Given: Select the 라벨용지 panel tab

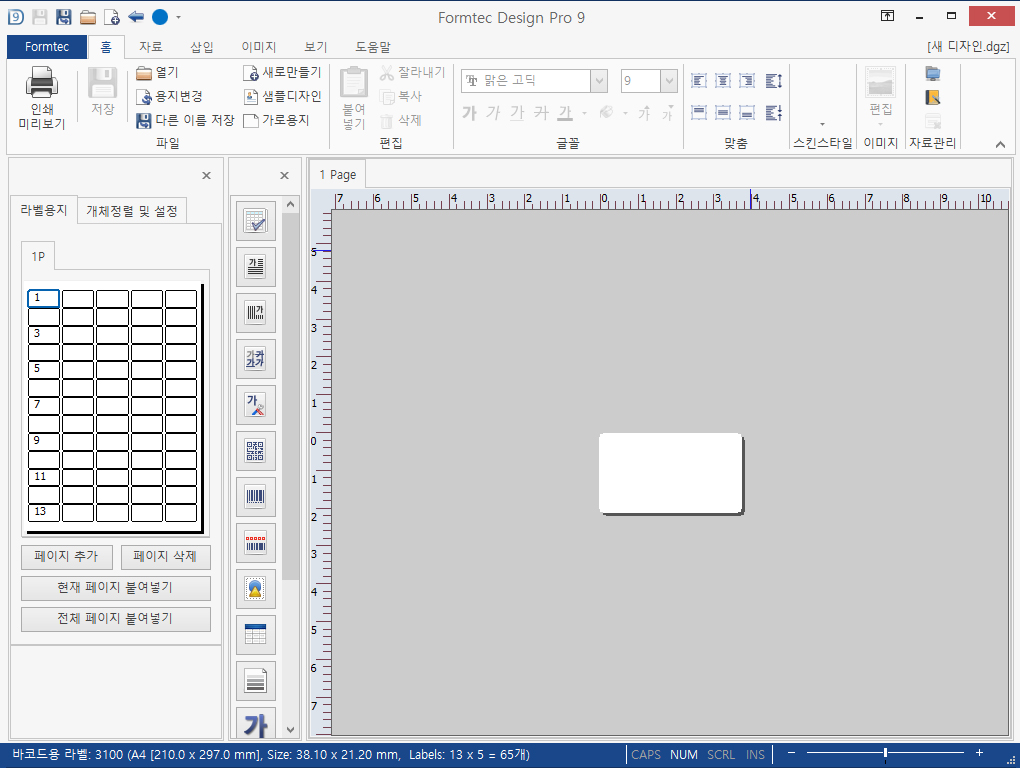Looking at the screenshot, I should coord(44,210).
